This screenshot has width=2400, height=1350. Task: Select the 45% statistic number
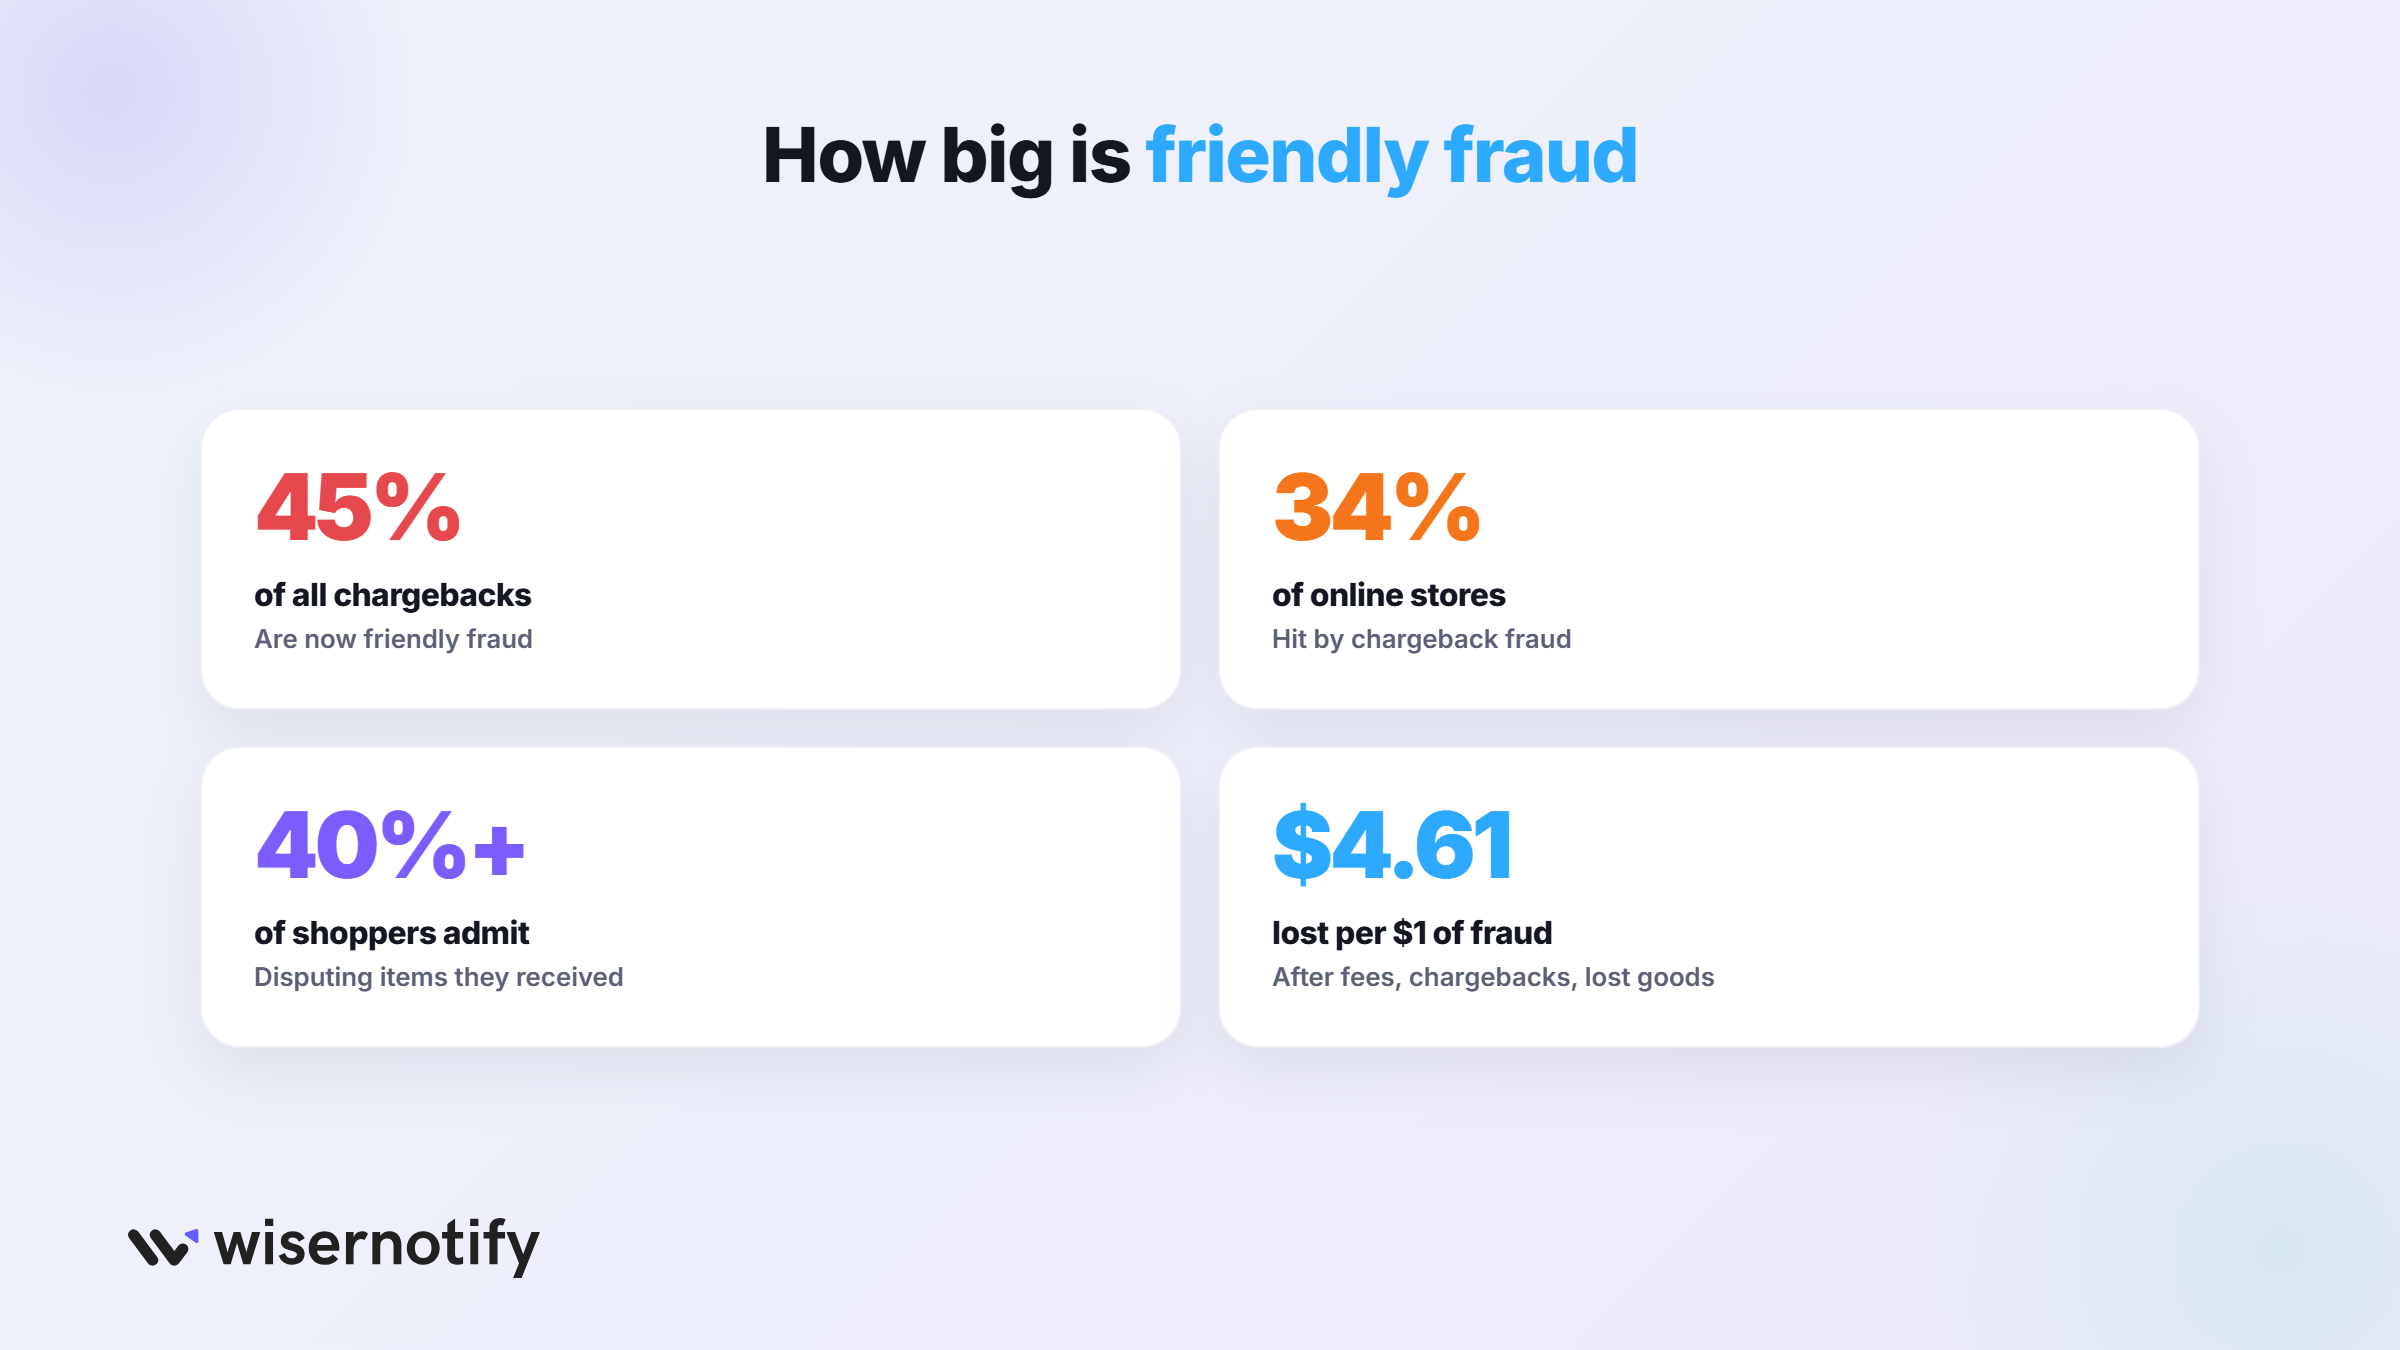(358, 508)
